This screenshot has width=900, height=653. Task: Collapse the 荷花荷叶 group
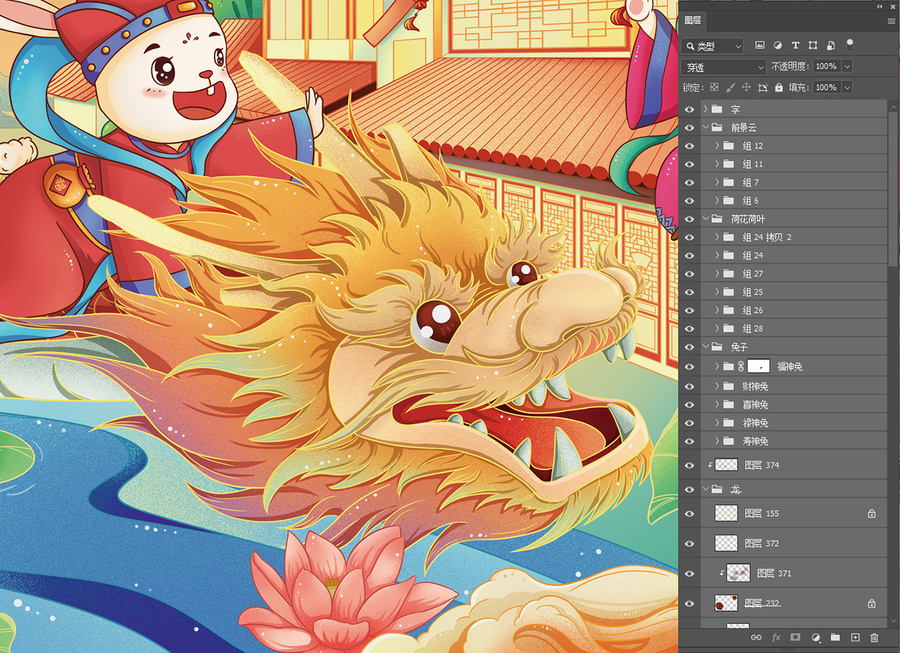705,219
